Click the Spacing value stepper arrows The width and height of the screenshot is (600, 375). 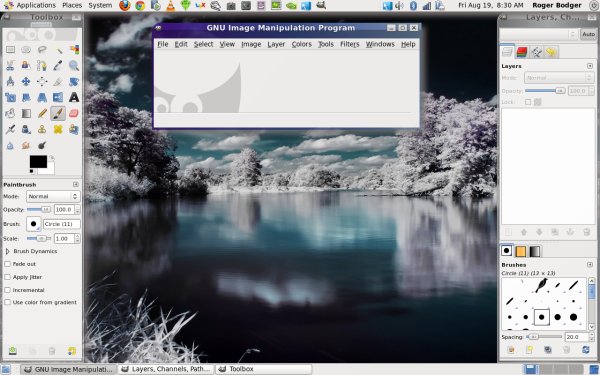[591, 337]
